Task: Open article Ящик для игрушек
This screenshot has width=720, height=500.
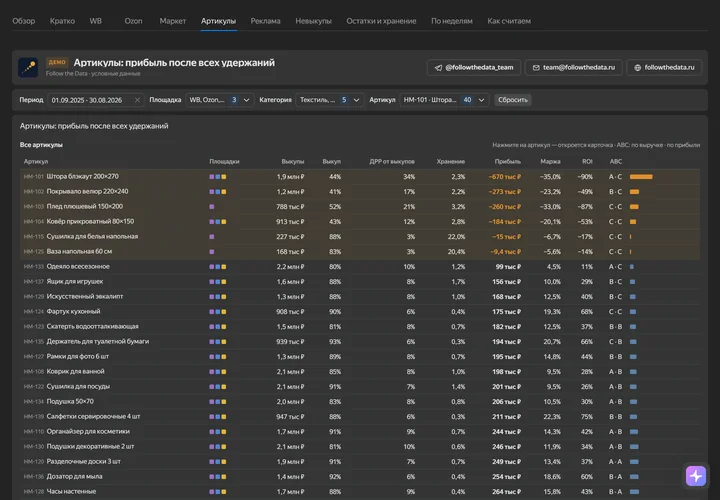Action: (x=75, y=281)
